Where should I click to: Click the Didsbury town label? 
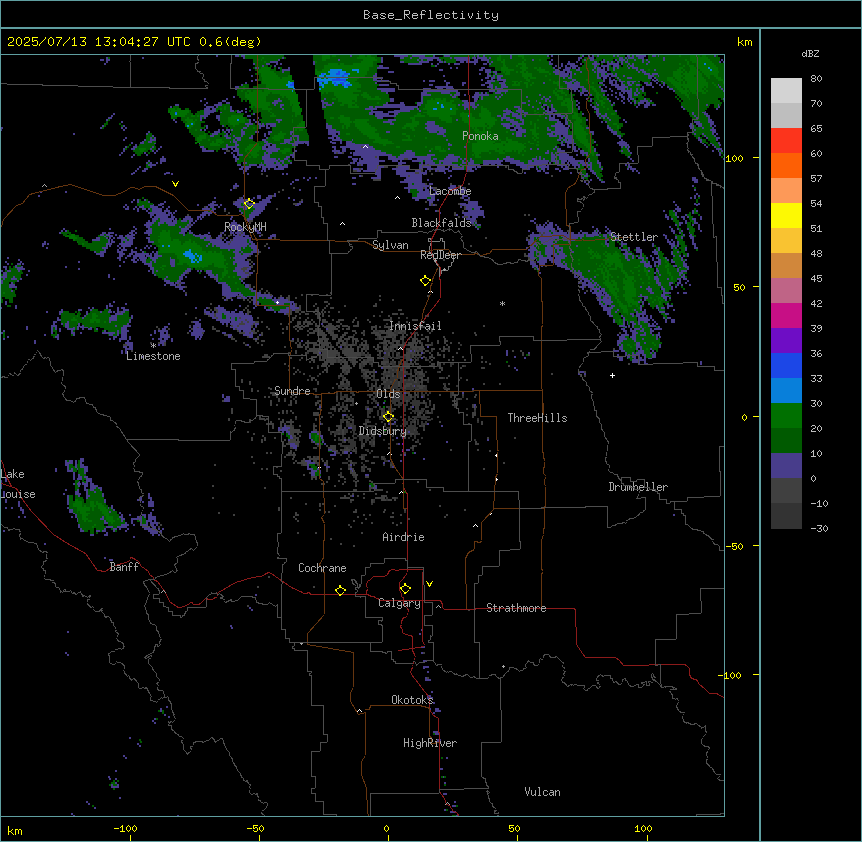pyautogui.click(x=383, y=431)
